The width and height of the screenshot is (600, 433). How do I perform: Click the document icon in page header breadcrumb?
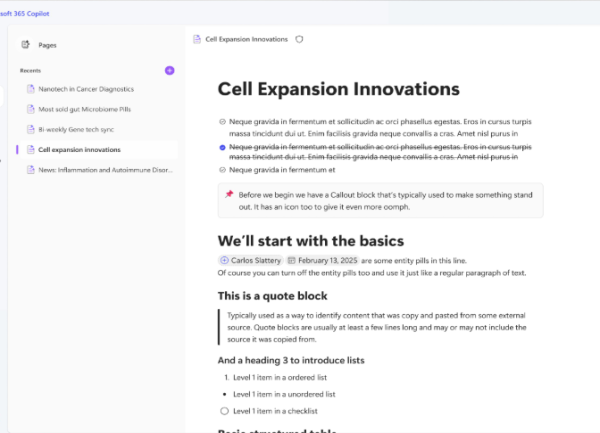(197, 39)
